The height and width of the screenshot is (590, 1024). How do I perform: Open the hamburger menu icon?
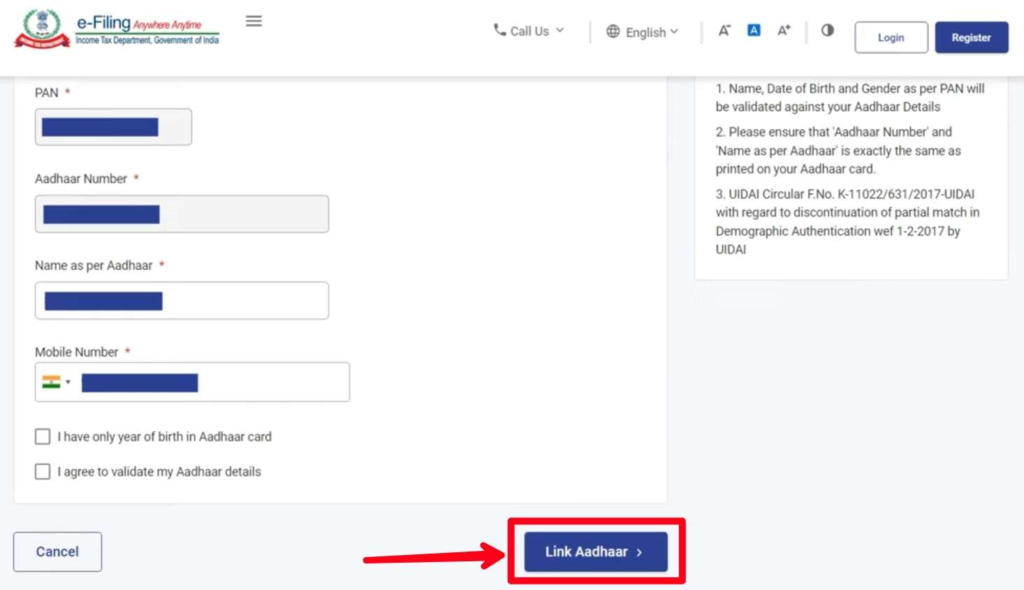(254, 21)
